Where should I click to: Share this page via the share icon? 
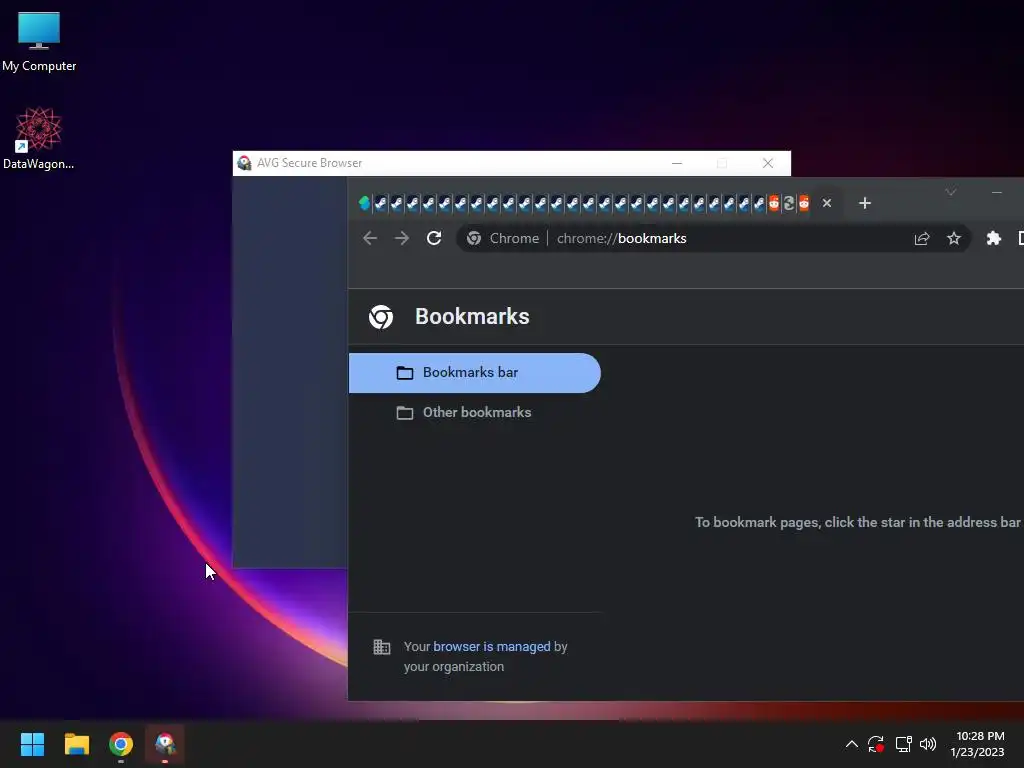(x=921, y=238)
